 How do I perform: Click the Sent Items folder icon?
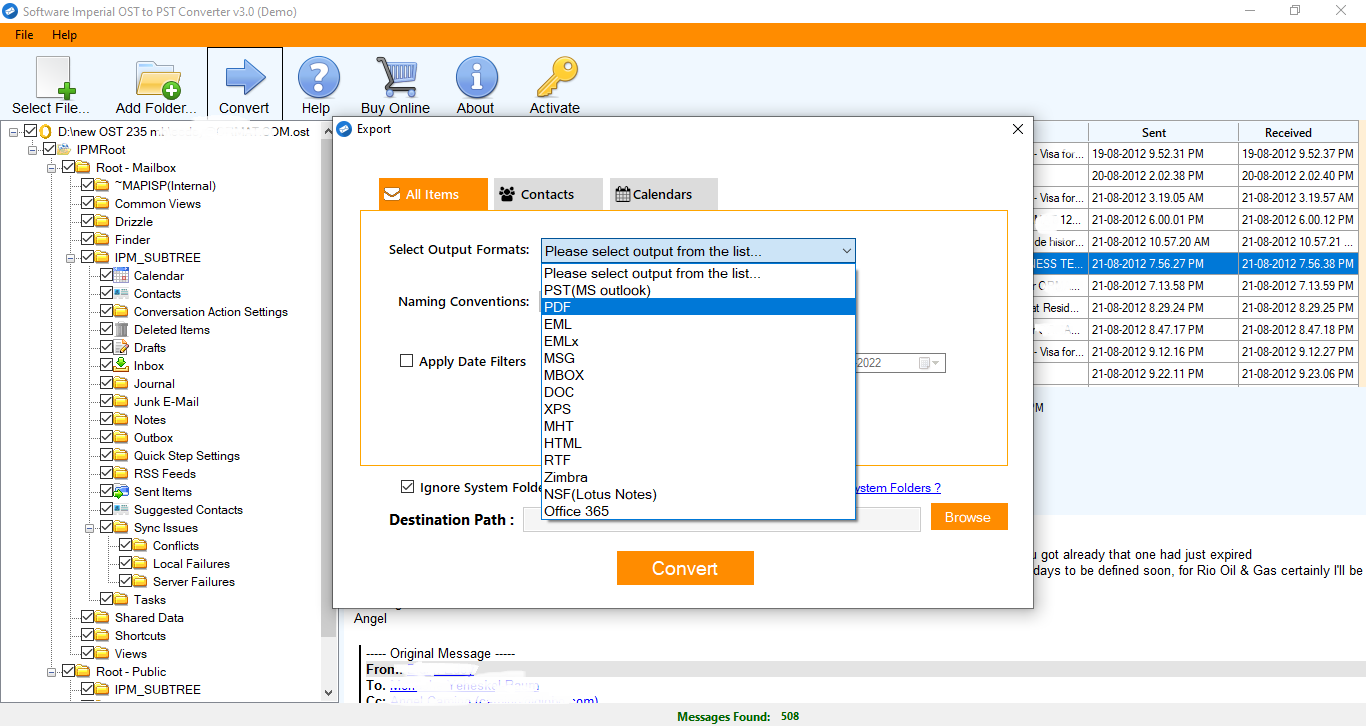pyautogui.click(x=121, y=492)
